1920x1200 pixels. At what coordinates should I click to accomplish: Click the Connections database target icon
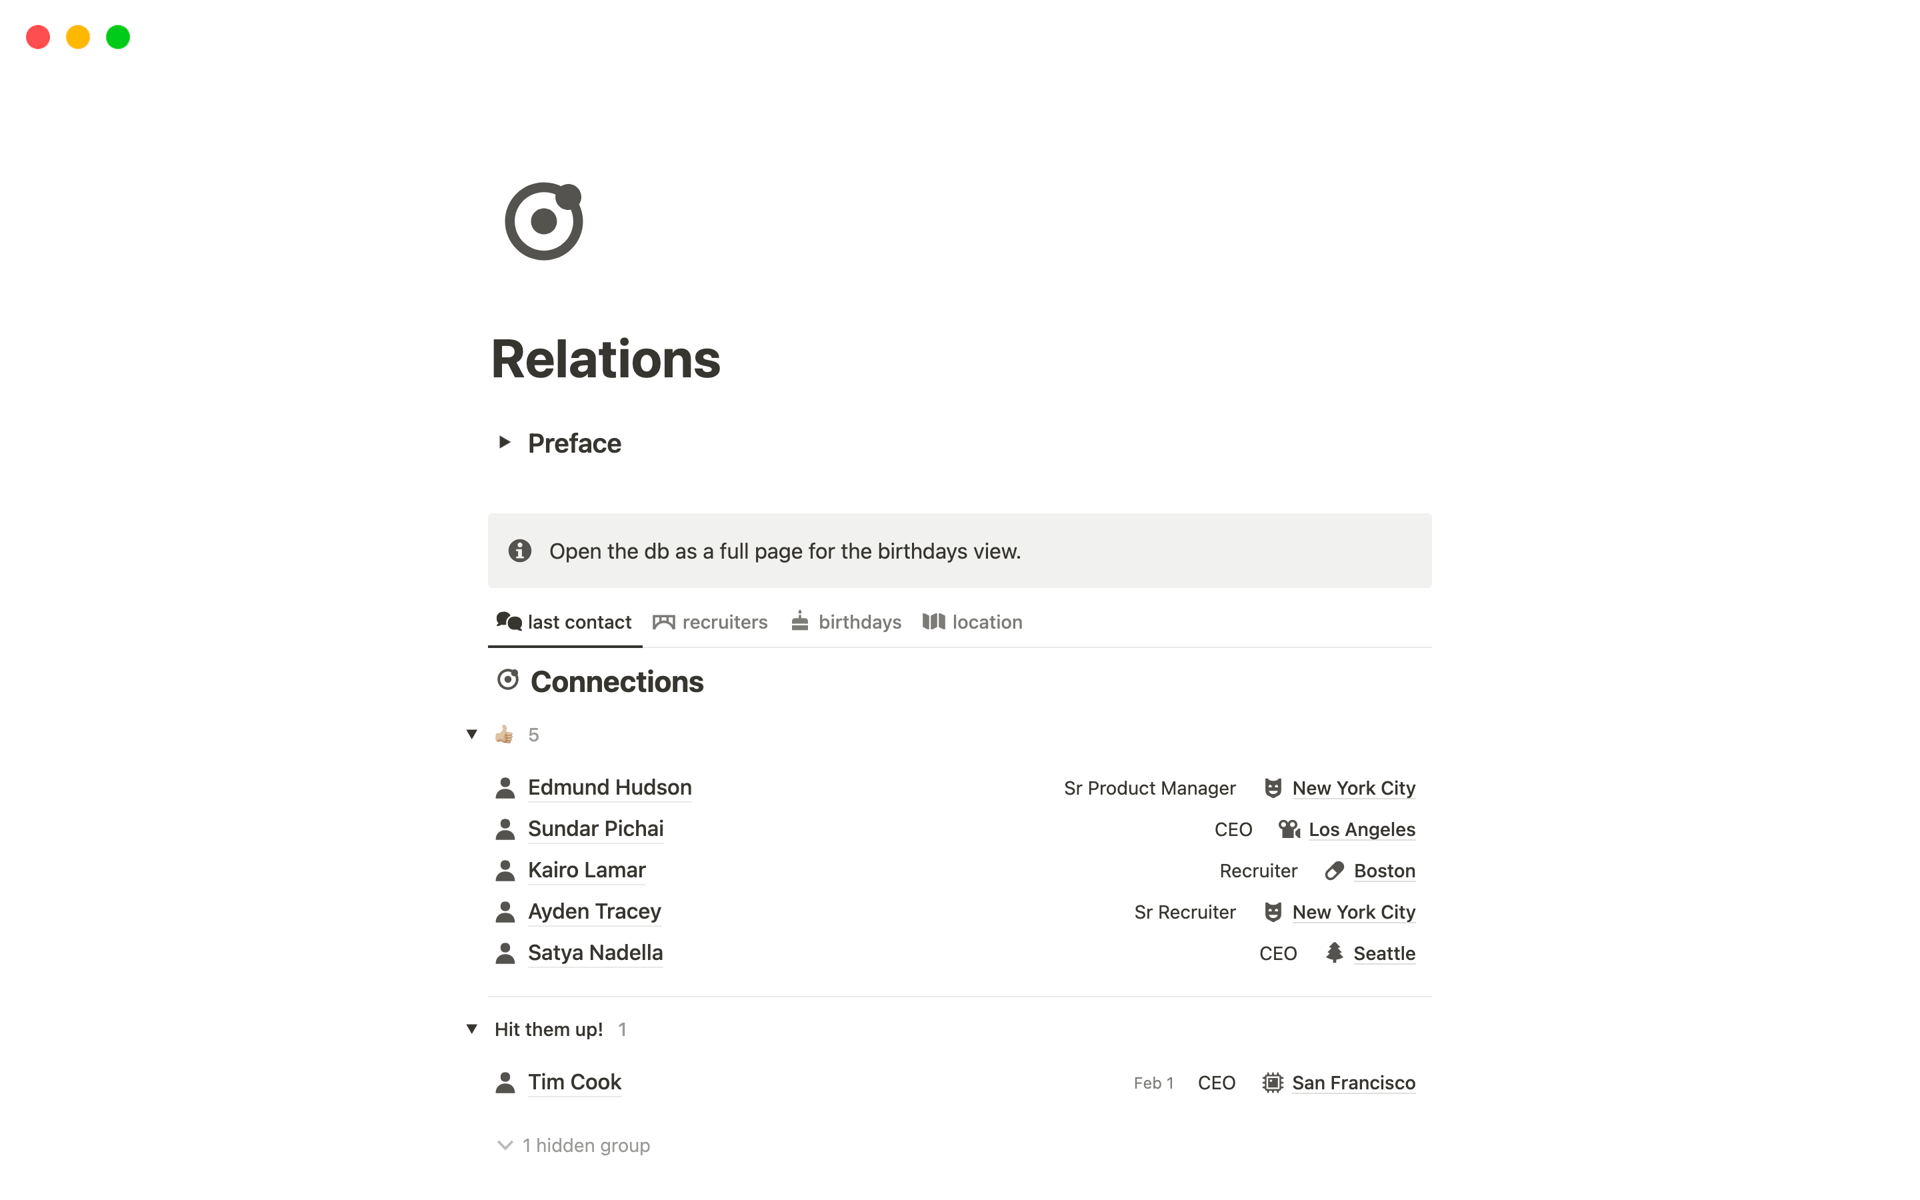click(x=508, y=680)
